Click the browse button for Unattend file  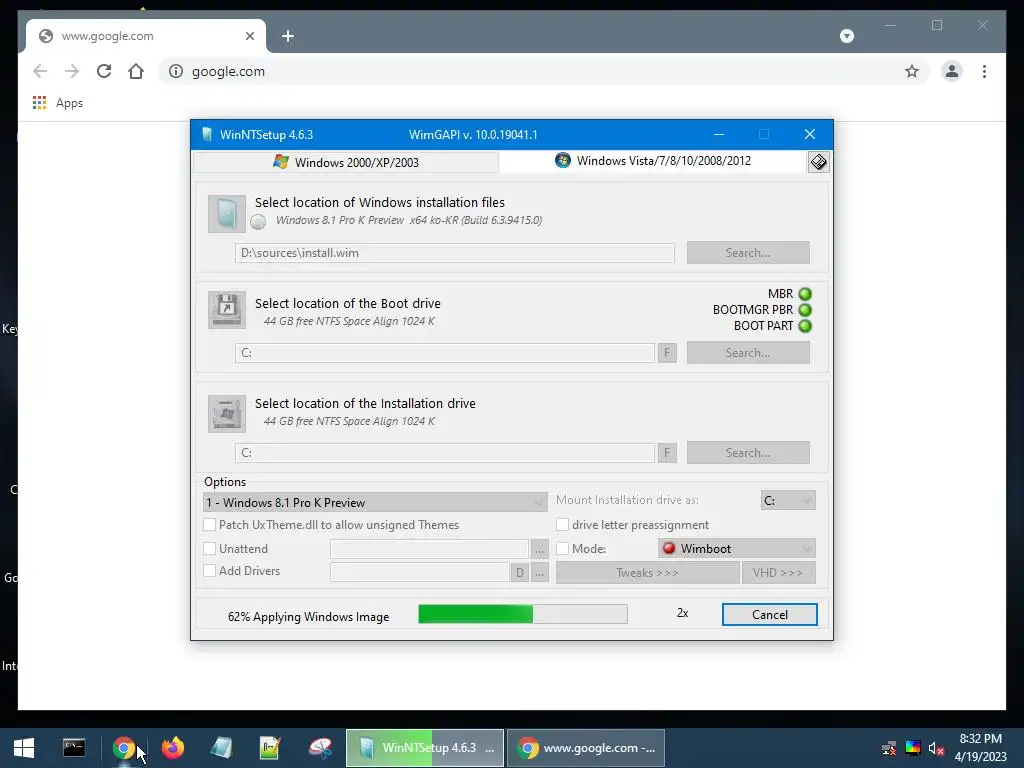tap(539, 550)
